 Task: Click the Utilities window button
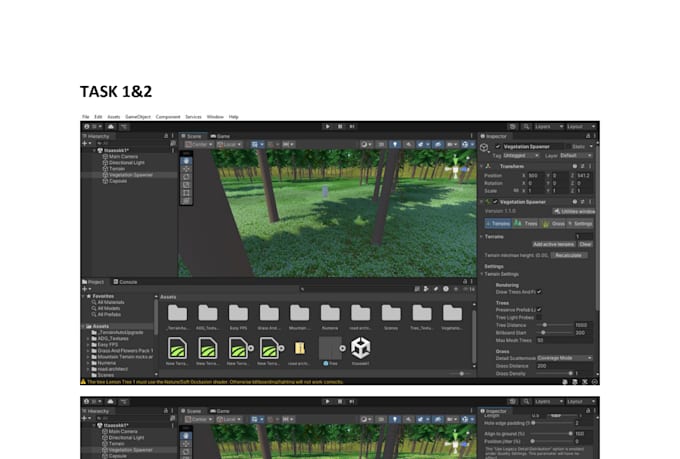click(574, 211)
